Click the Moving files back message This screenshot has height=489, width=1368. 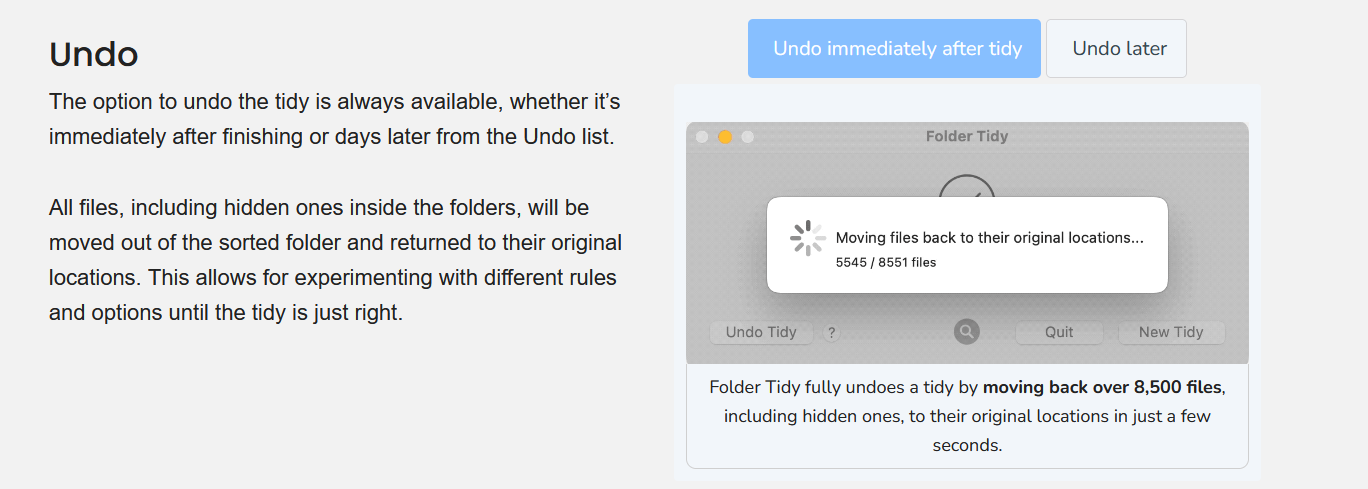pos(989,238)
